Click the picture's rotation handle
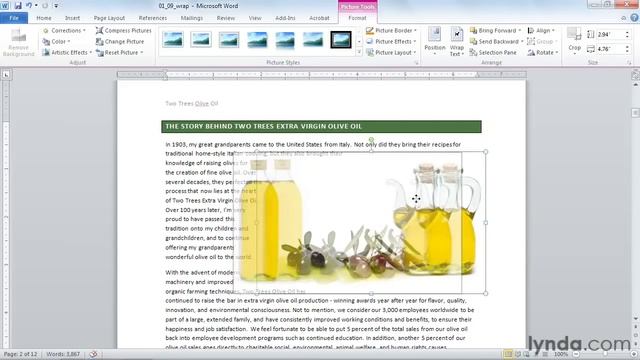The height and width of the screenshot is (360, 640). [x=371, y=140]
